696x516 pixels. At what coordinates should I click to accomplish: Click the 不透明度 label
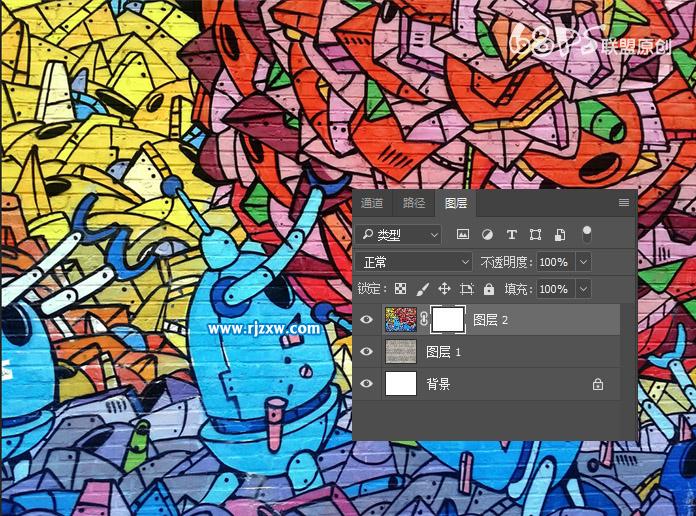coord(506,262)
